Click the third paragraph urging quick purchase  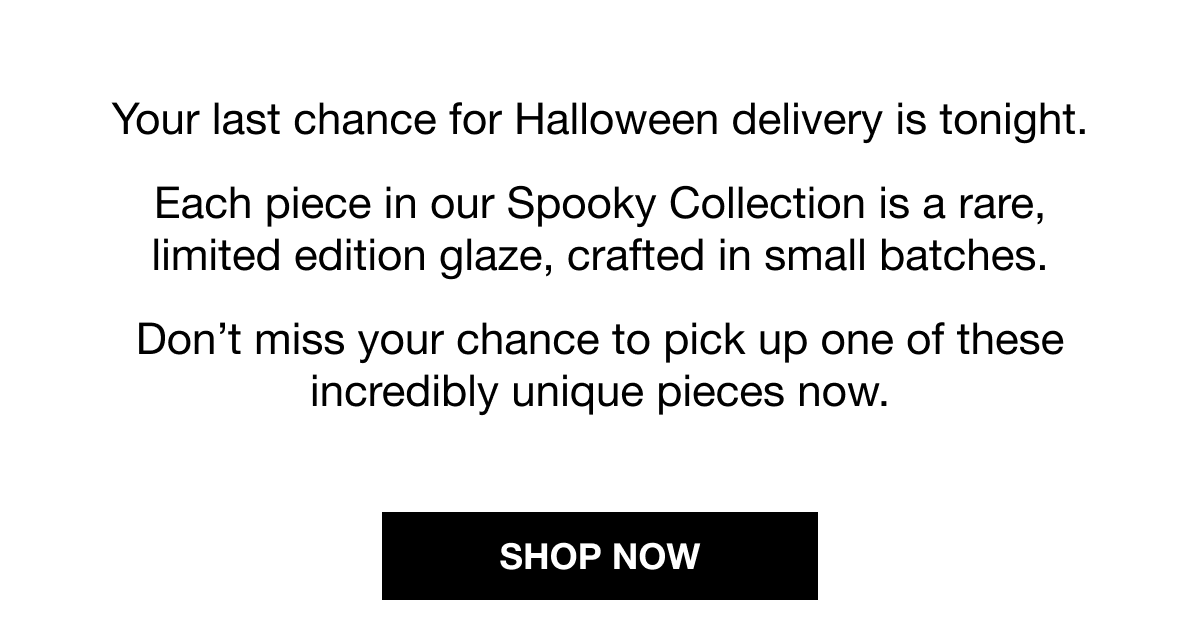pos(600,365)
